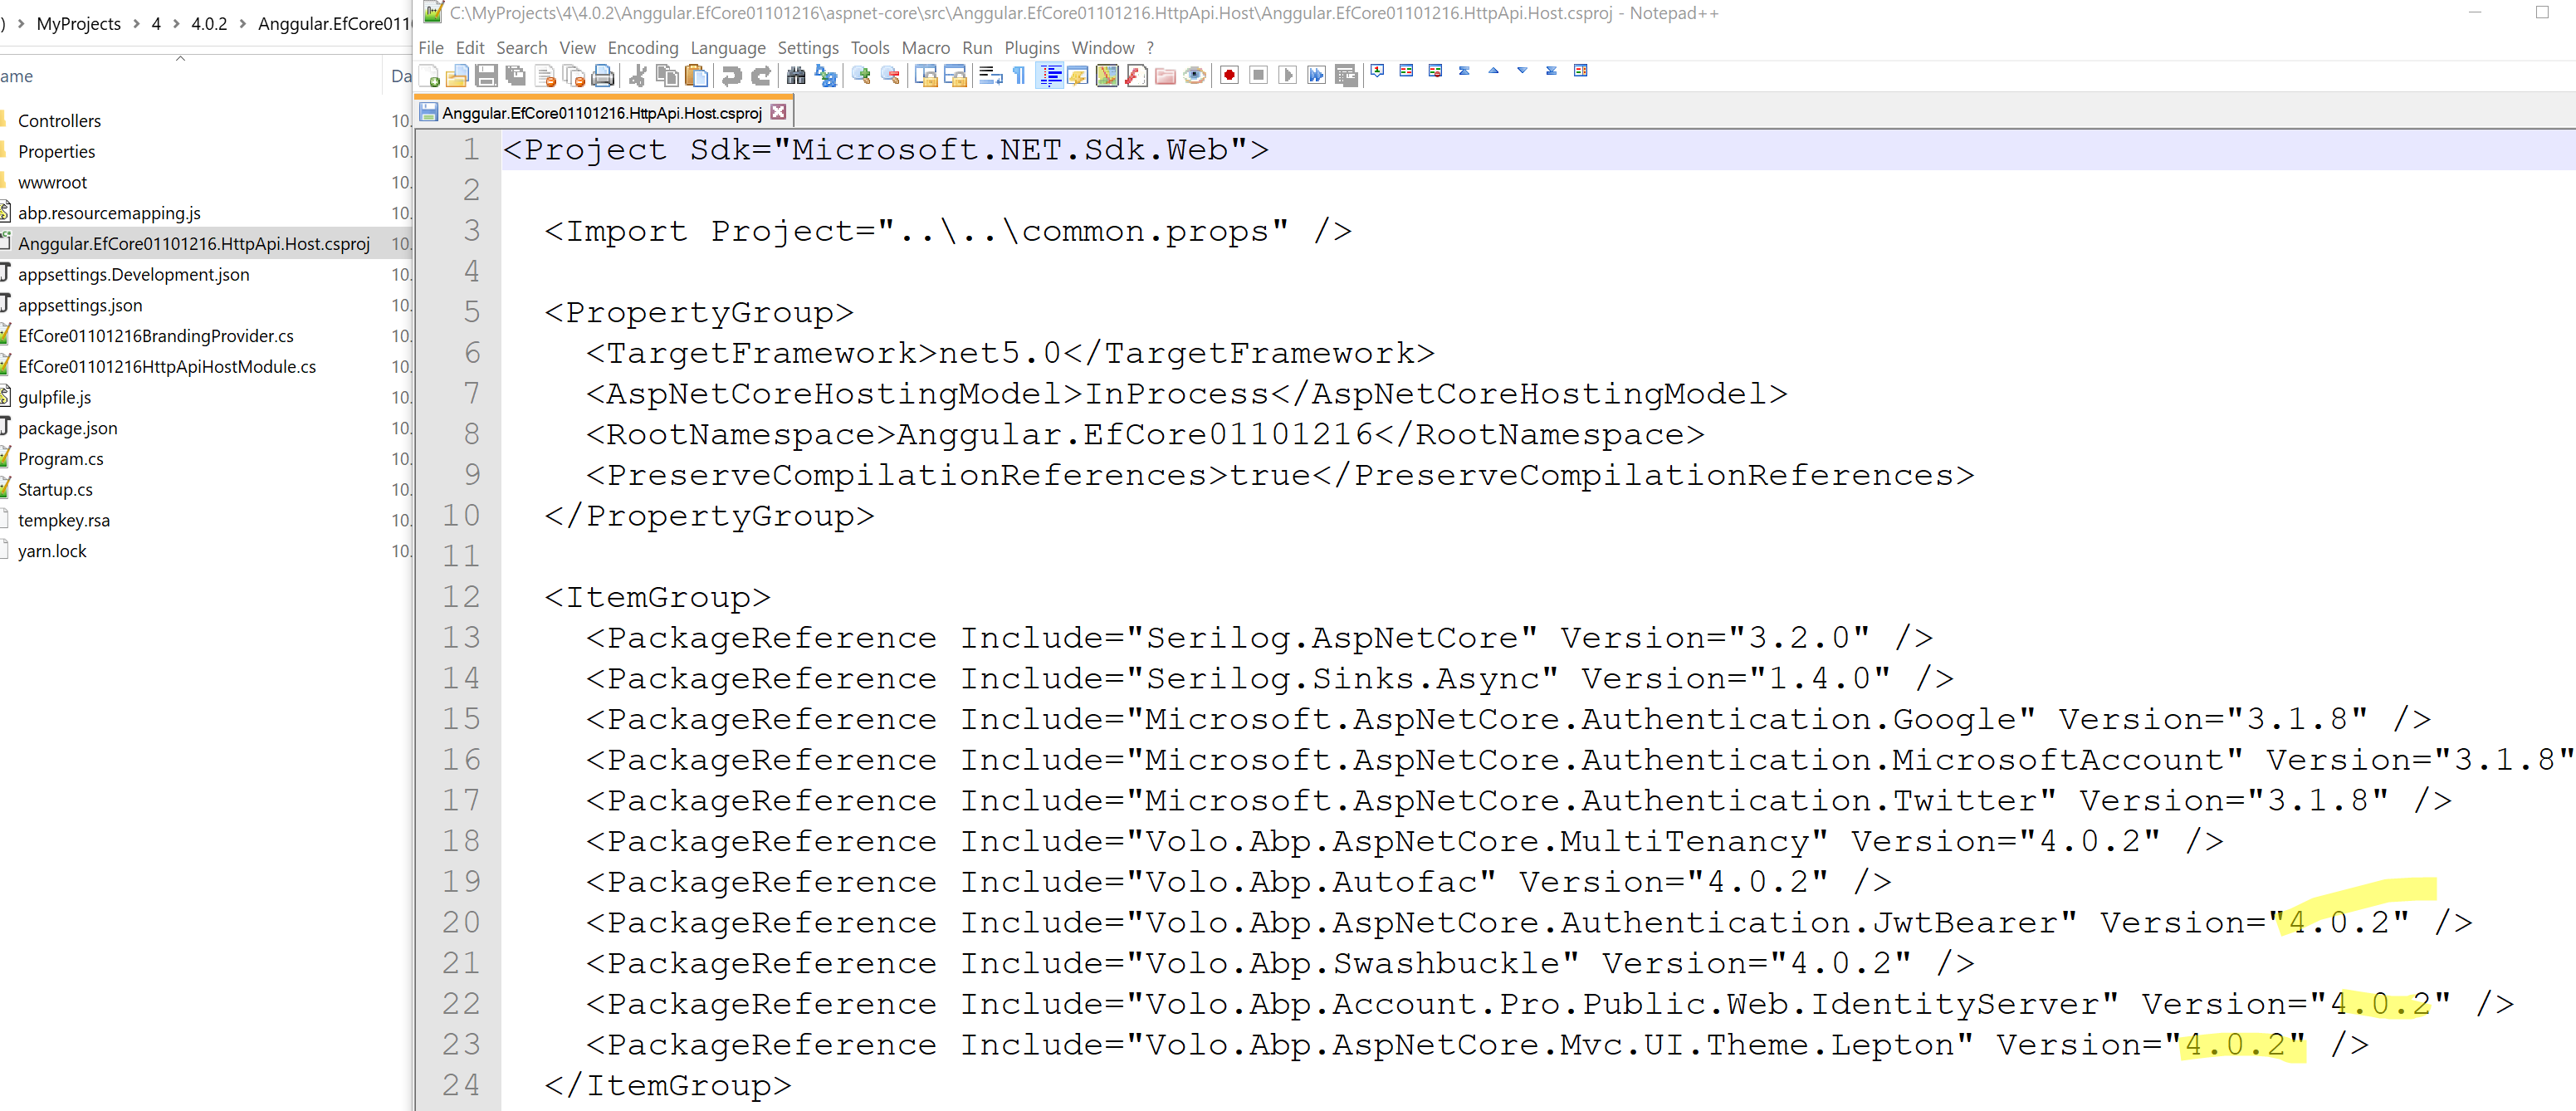Click the Open file folder icon
The image size is (2576, 1111).
coord(457,76)
